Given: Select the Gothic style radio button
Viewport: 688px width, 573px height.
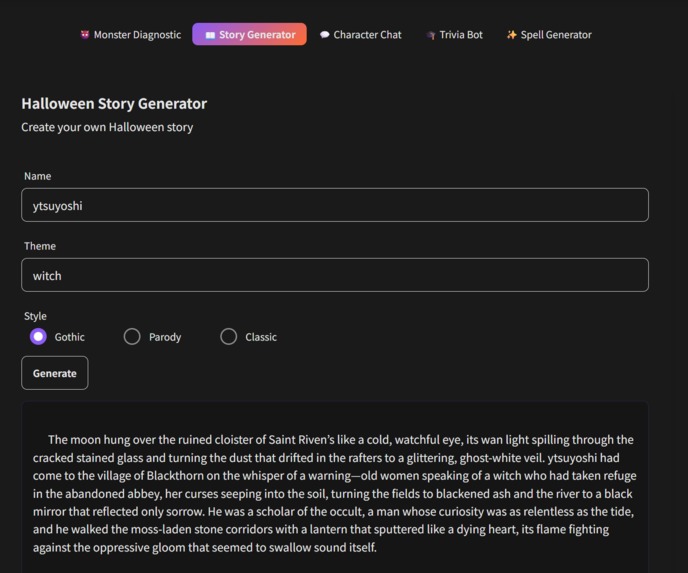Looking at the screenshot, I should pos(38,337).
